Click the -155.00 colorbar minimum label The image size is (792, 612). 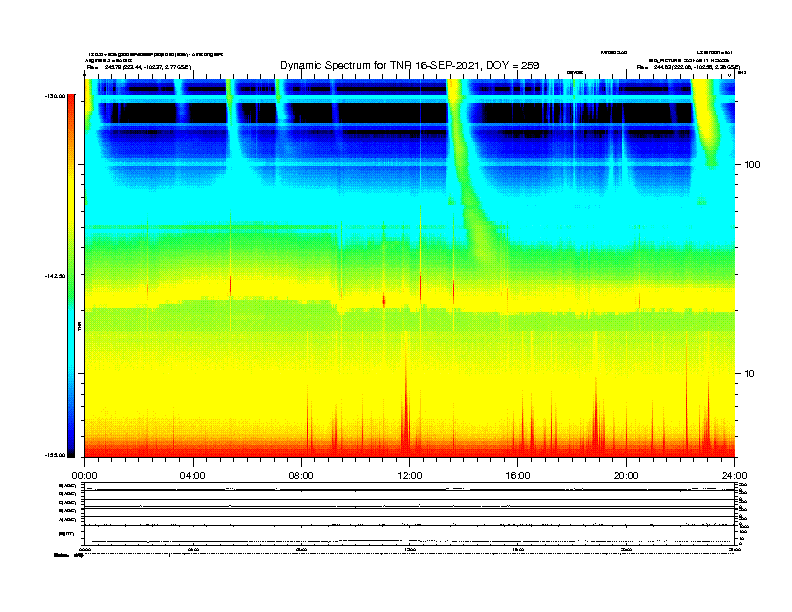(55, 455)
